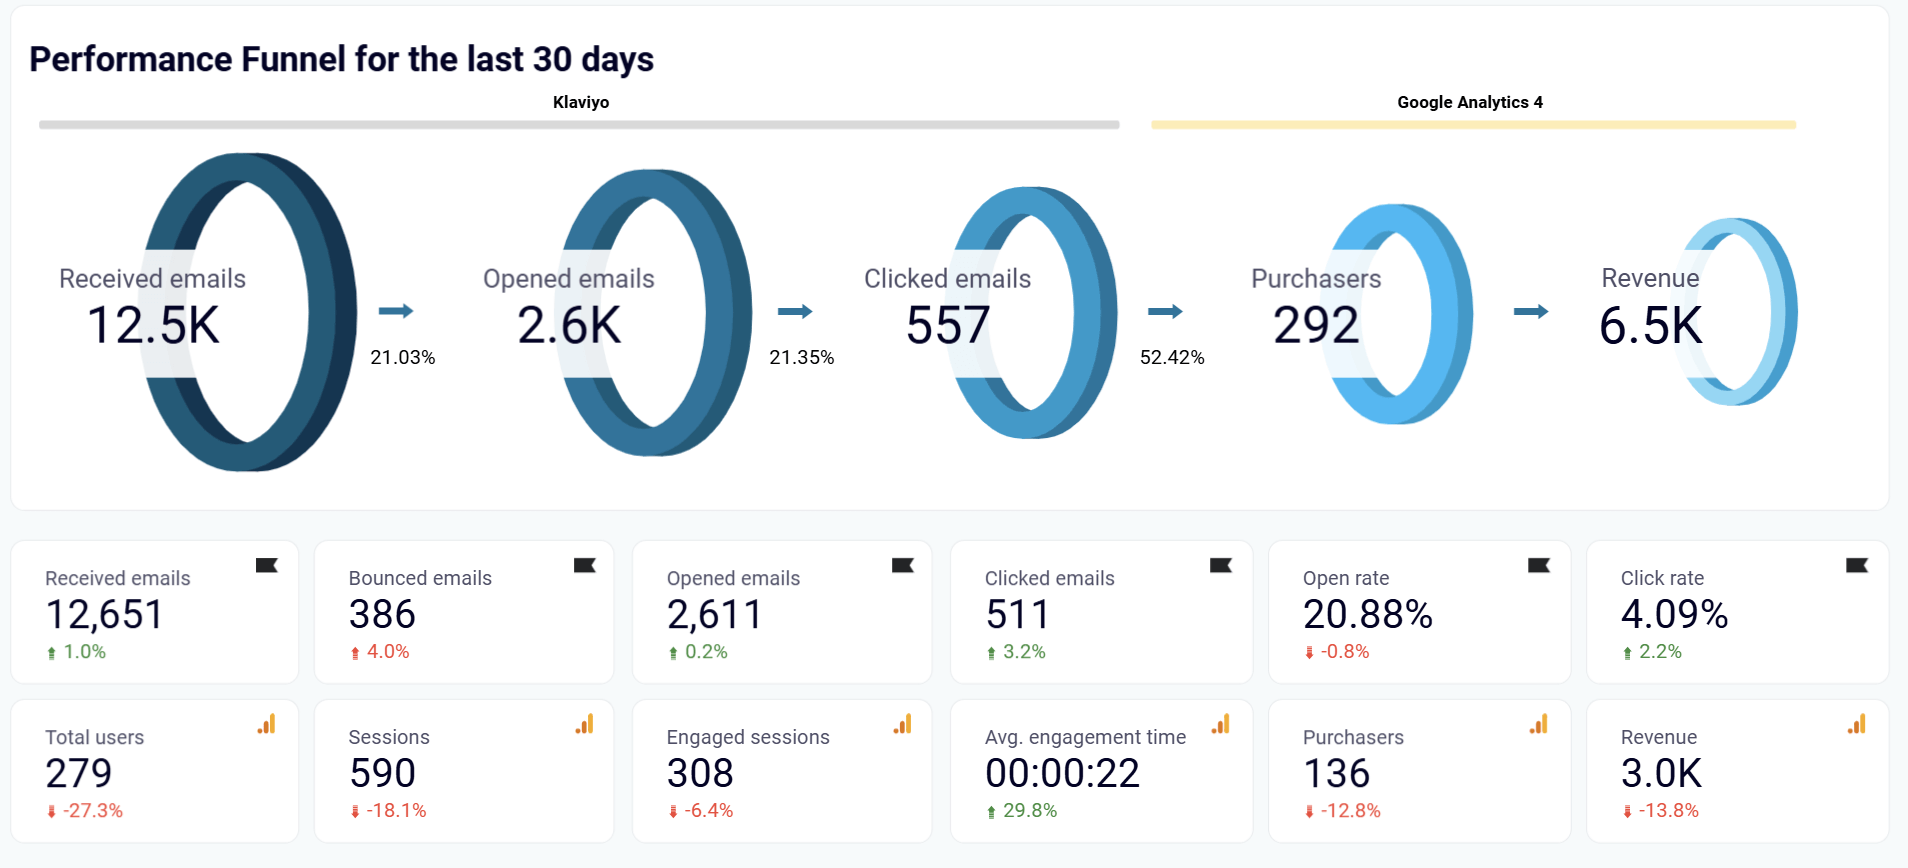This screenshot has width=1908, height=868.
Task: Click the Google Analytics icon on Total users card
Action: click(x=266, y=725)
